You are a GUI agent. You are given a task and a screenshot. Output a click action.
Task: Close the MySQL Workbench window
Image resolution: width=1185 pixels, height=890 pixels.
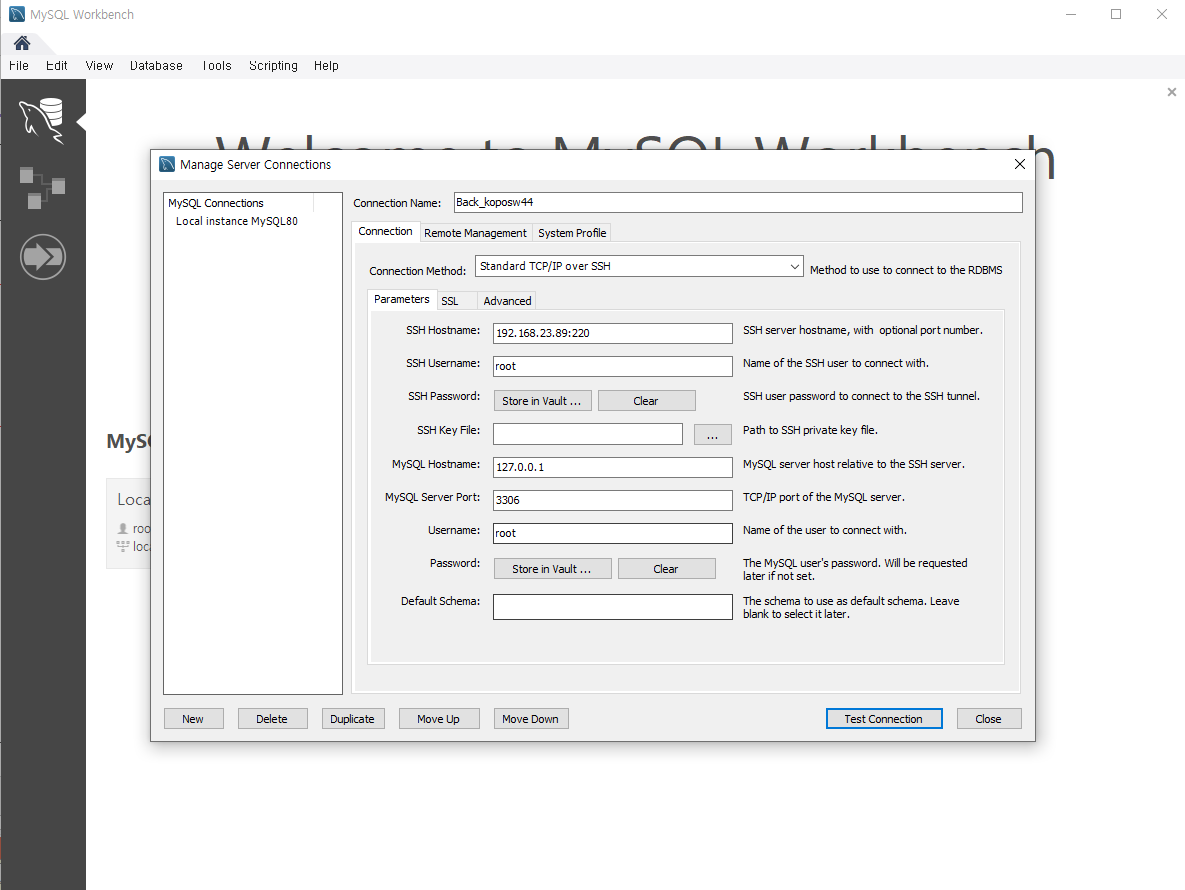point(1162,14)
